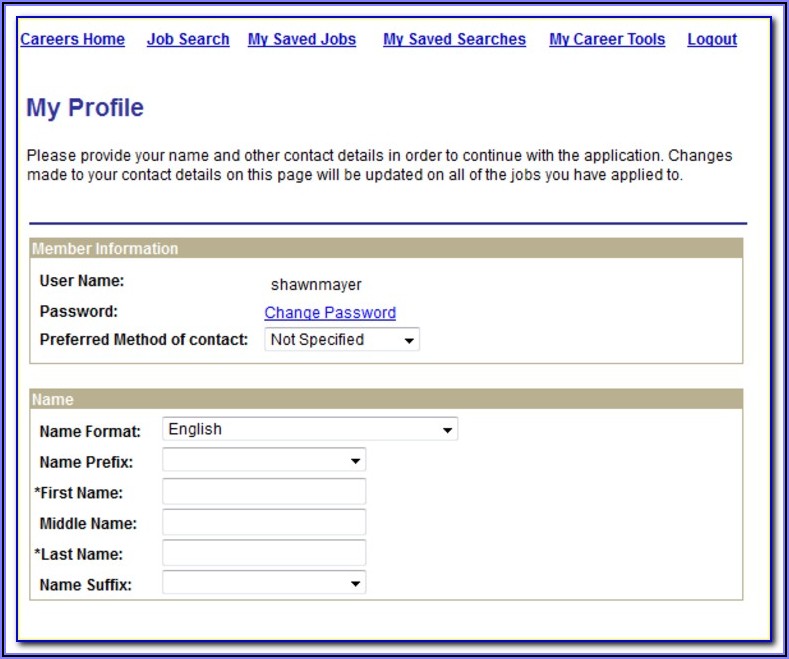Click the Member Information section header
Image resolution: width=789 pixels, height=659 pixels.
105,249
